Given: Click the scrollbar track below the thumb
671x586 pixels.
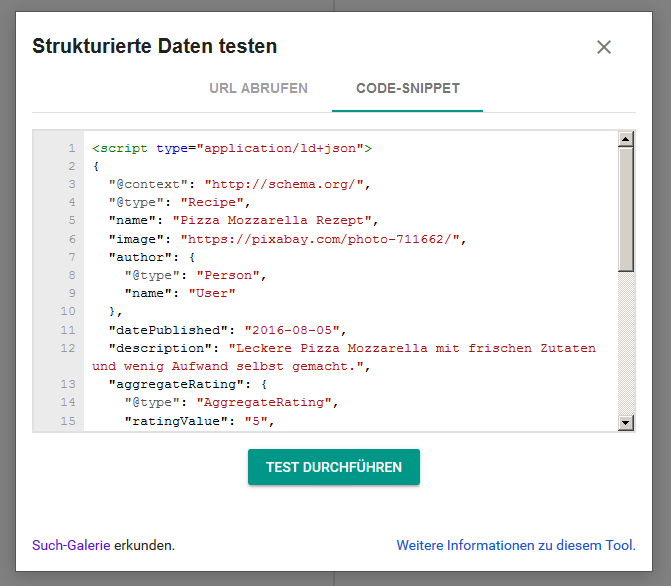Looking at the screenshot, I should pos(626,340).
